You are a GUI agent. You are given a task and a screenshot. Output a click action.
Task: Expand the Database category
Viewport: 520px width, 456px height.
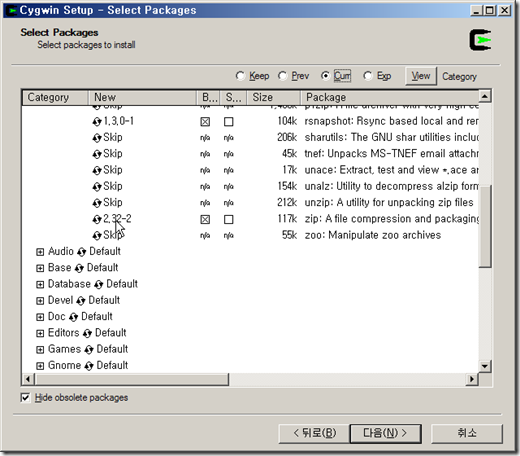point(40,285)
